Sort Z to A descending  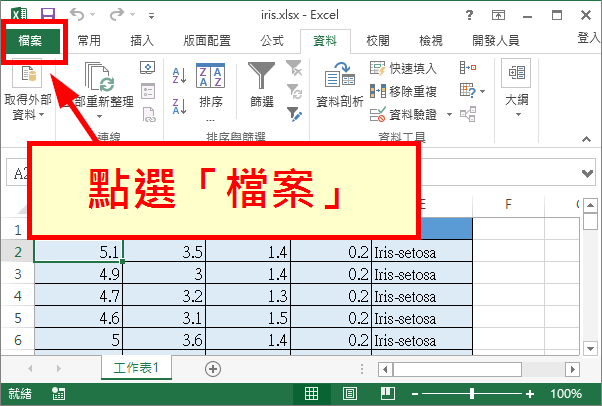179,106
